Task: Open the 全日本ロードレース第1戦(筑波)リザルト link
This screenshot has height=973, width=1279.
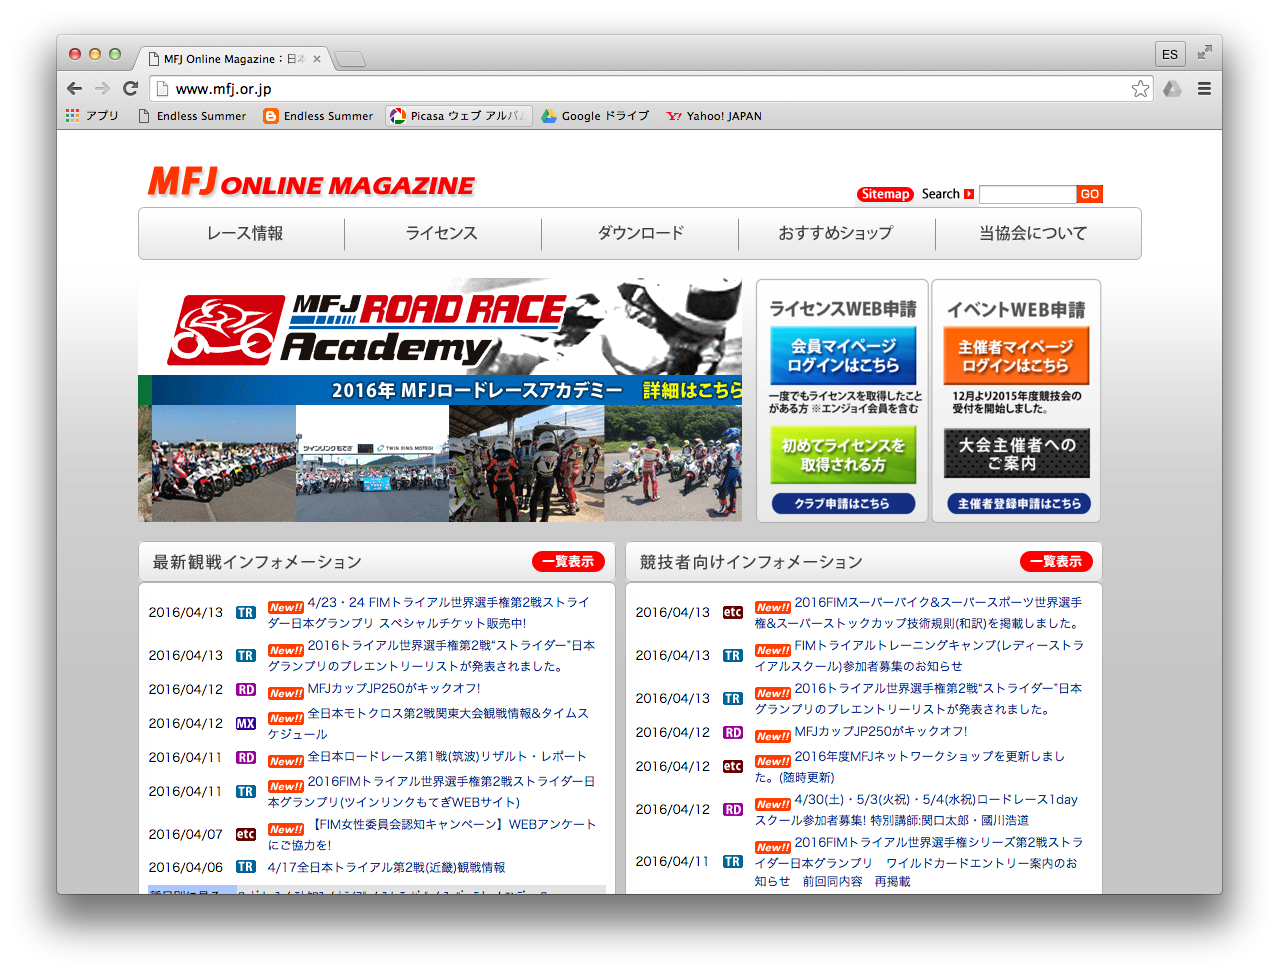Action: 447,756
